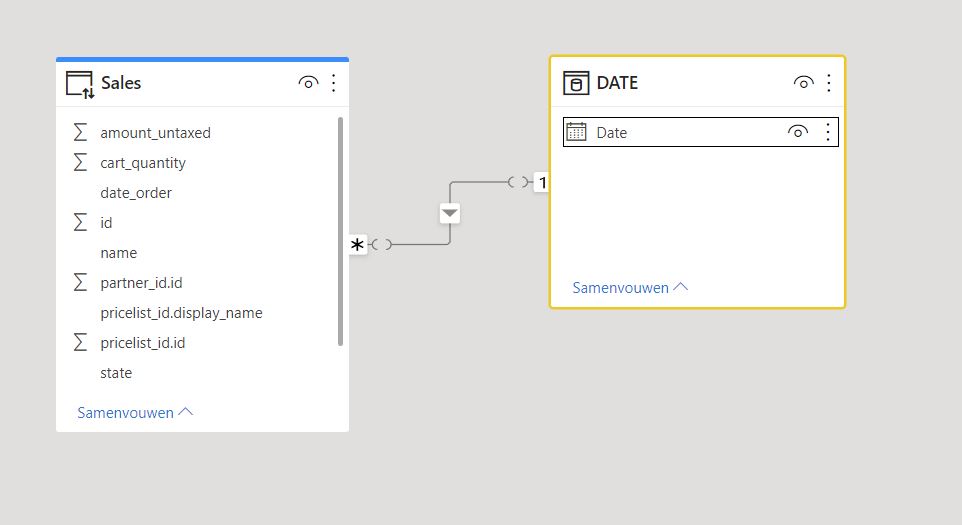Select the id field in Sales
This screenshot has height=525, width=962.
106,223
